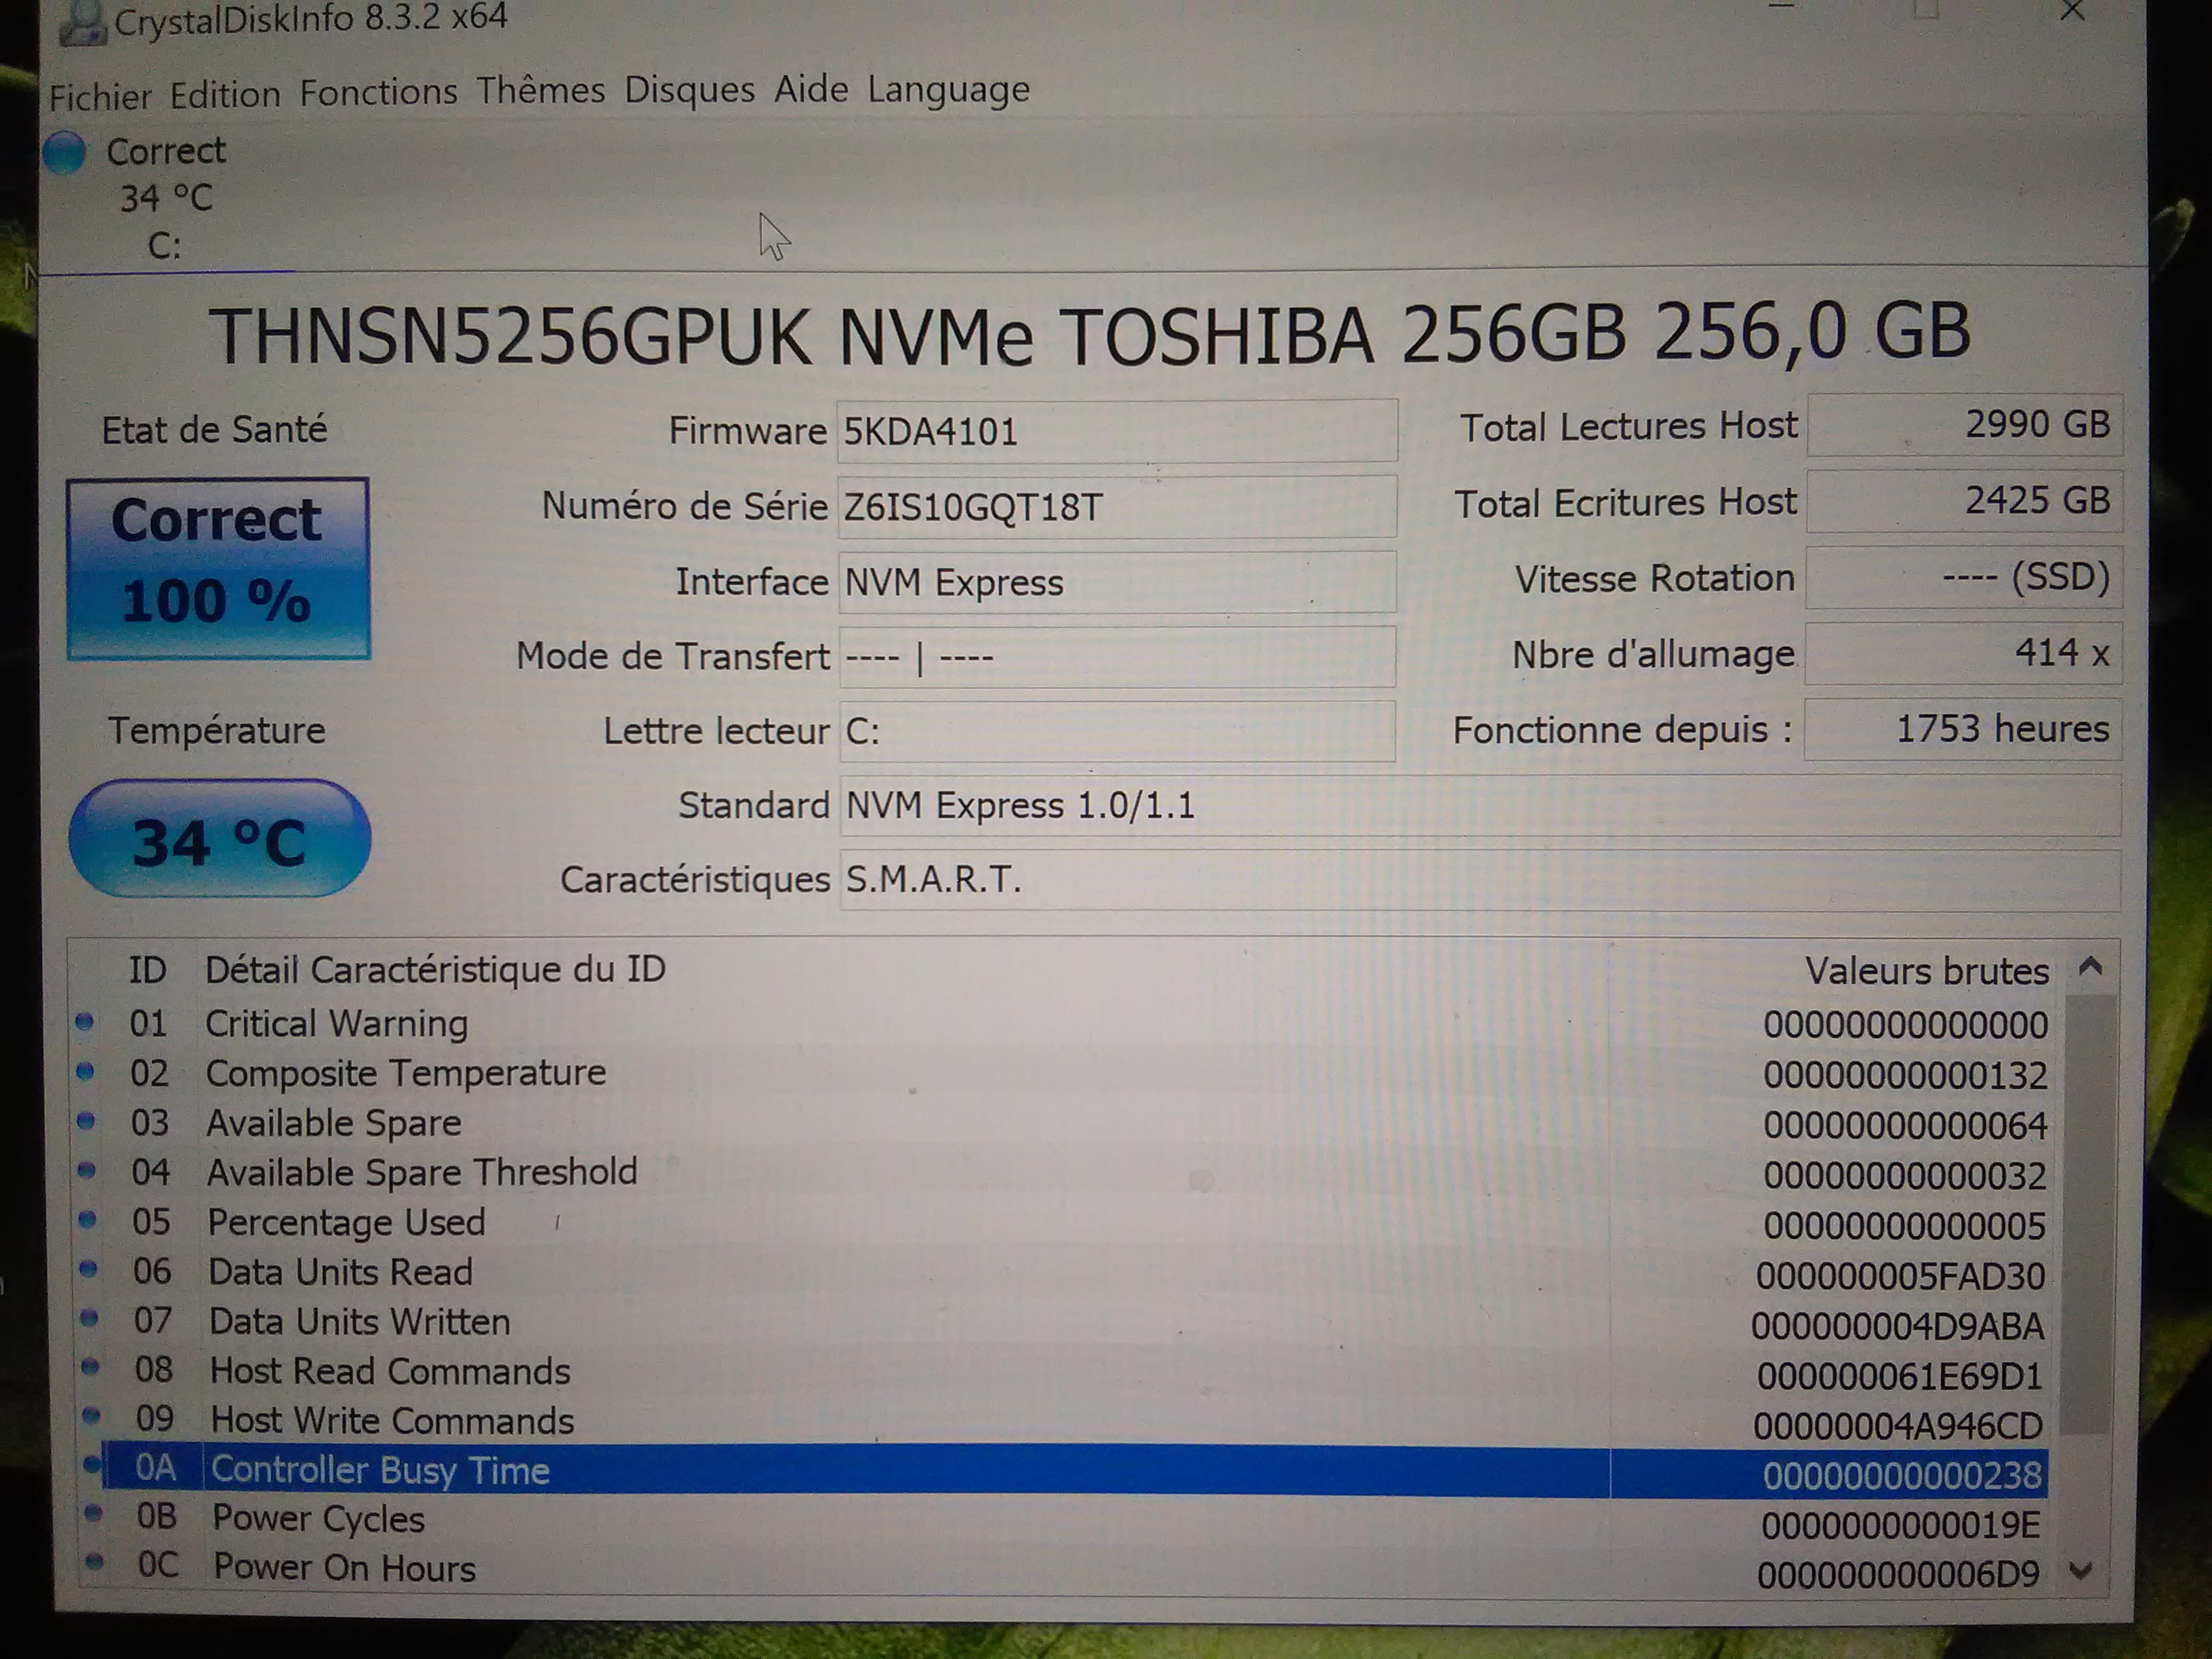Image resolution: width=2212 pixels, height=1659 pixels.
Task: Select the 0B Power Cycles row
Action: click(1062, 1521)
